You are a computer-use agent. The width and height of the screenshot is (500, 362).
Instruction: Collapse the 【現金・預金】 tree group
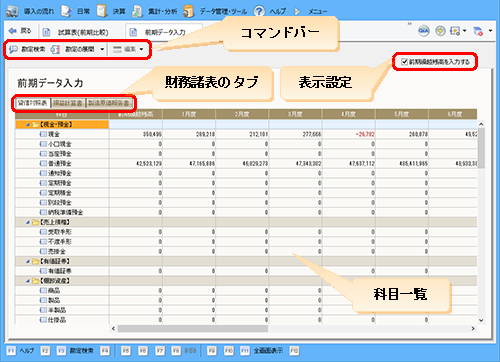[28, 125]
